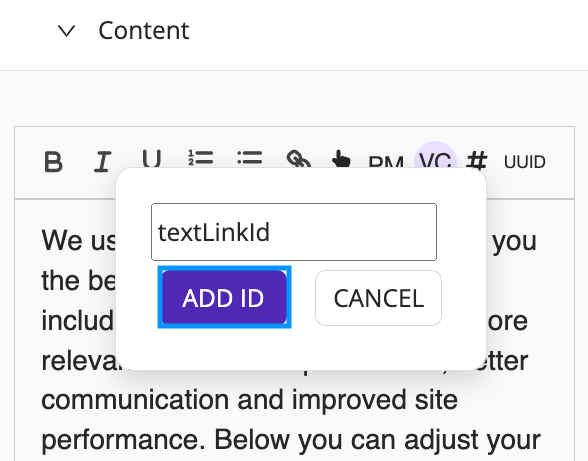588x461 pixels.
Task: Focus the textLinkId input field
Action: [294, 232]
